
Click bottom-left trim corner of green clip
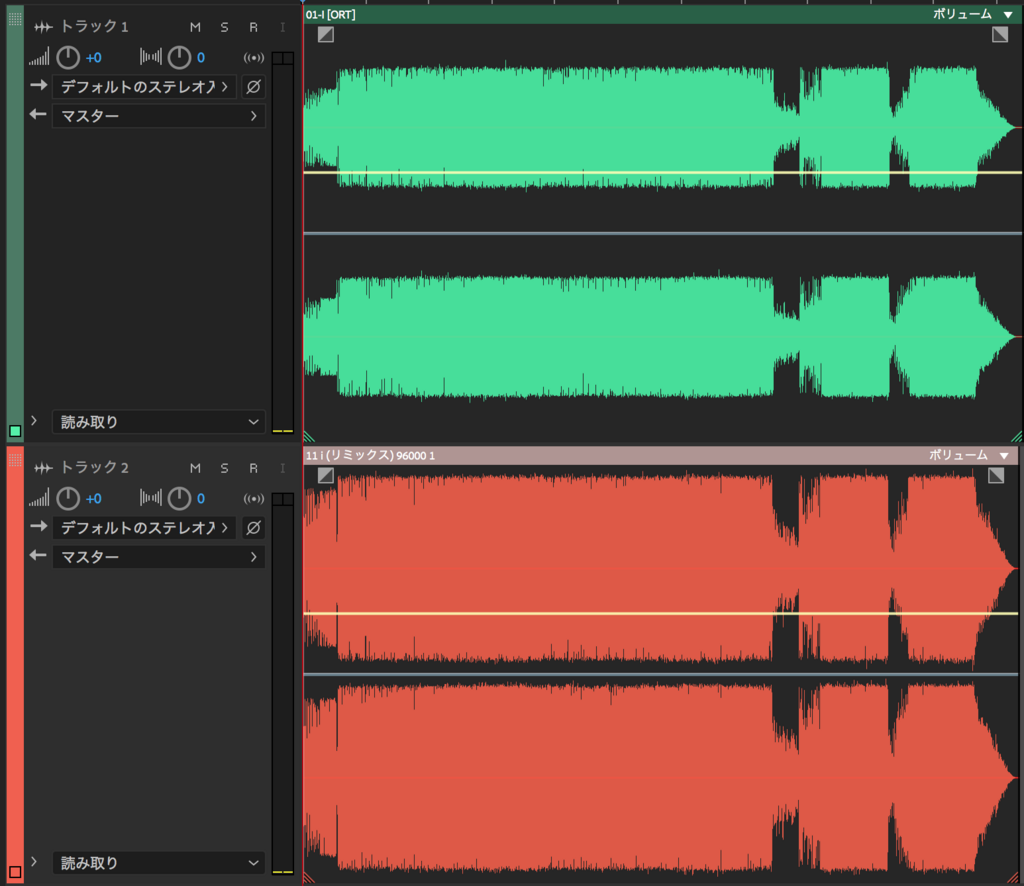point(310,437)
